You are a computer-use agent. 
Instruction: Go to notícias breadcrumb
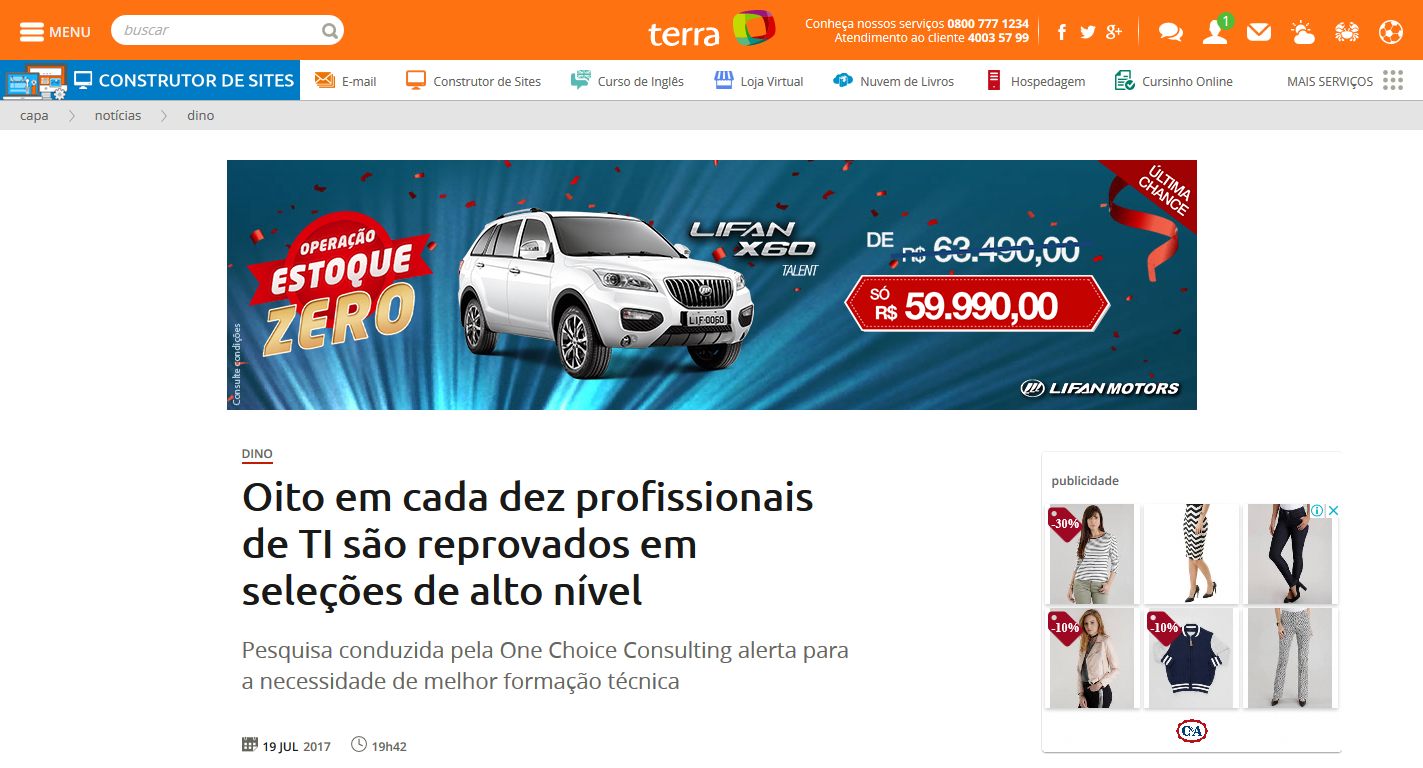pos(118,115)
